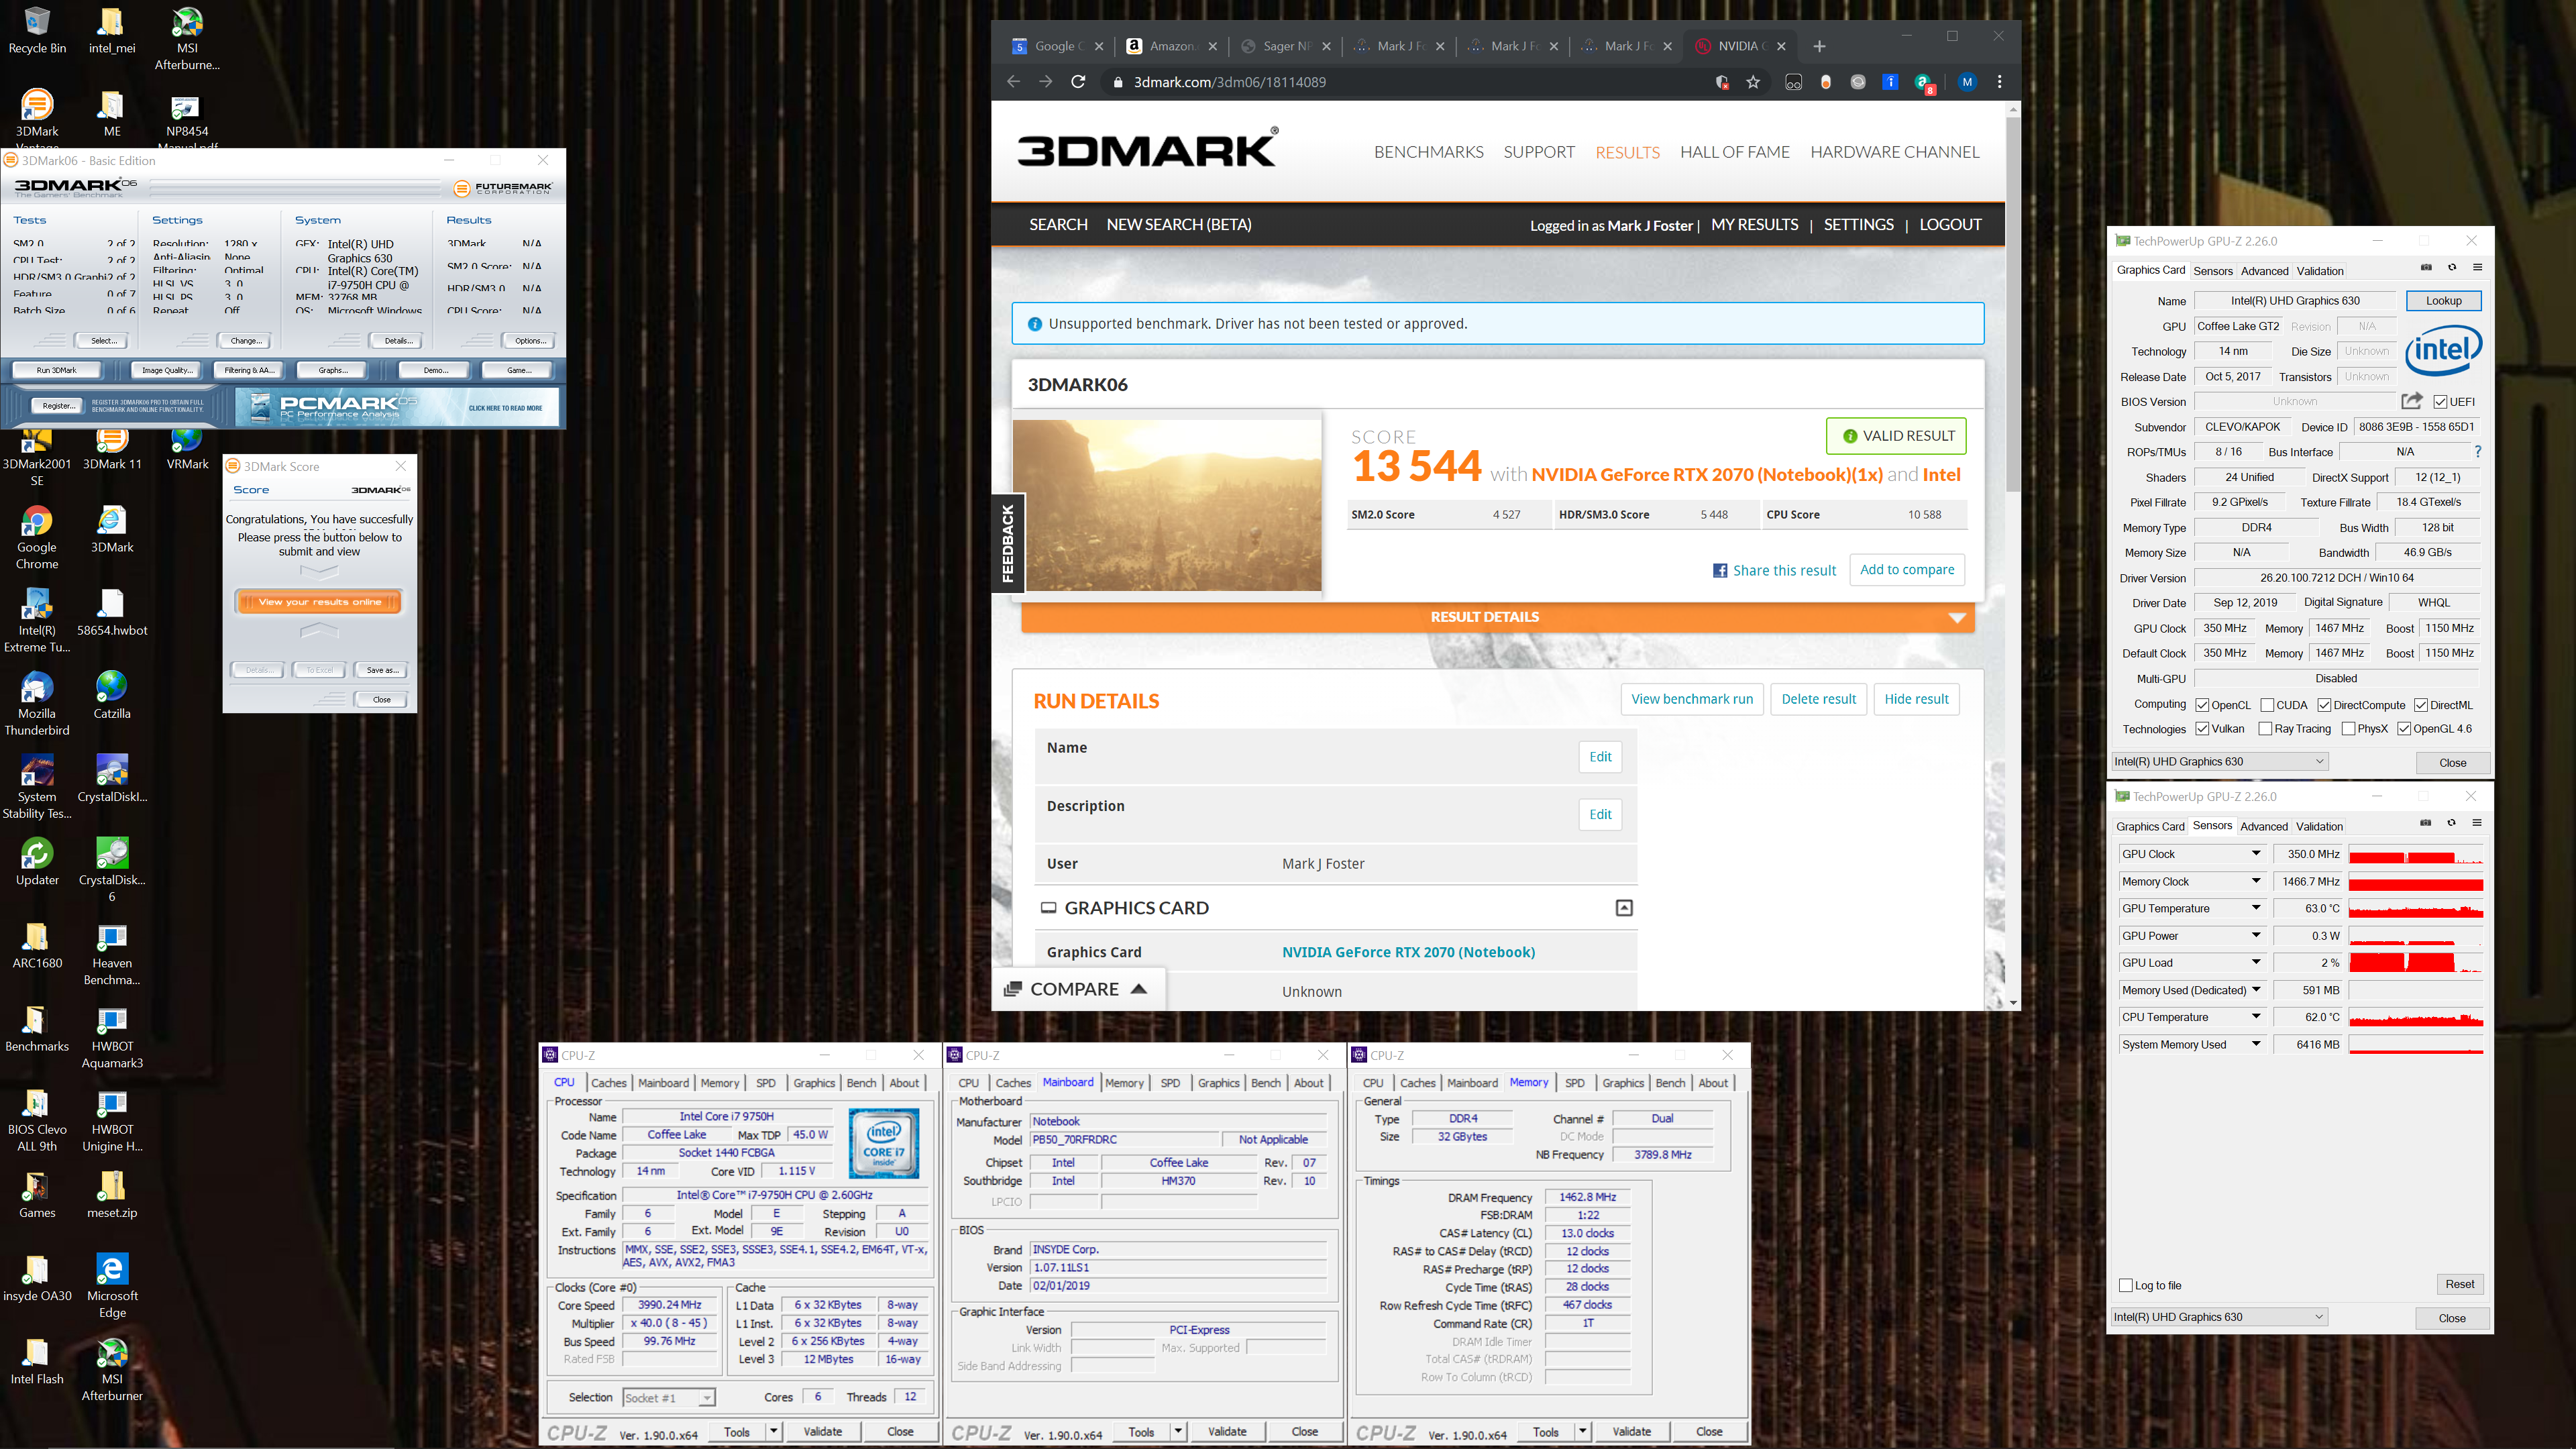Click the GPU-Z refresh icon in top window

(2452, 267)
